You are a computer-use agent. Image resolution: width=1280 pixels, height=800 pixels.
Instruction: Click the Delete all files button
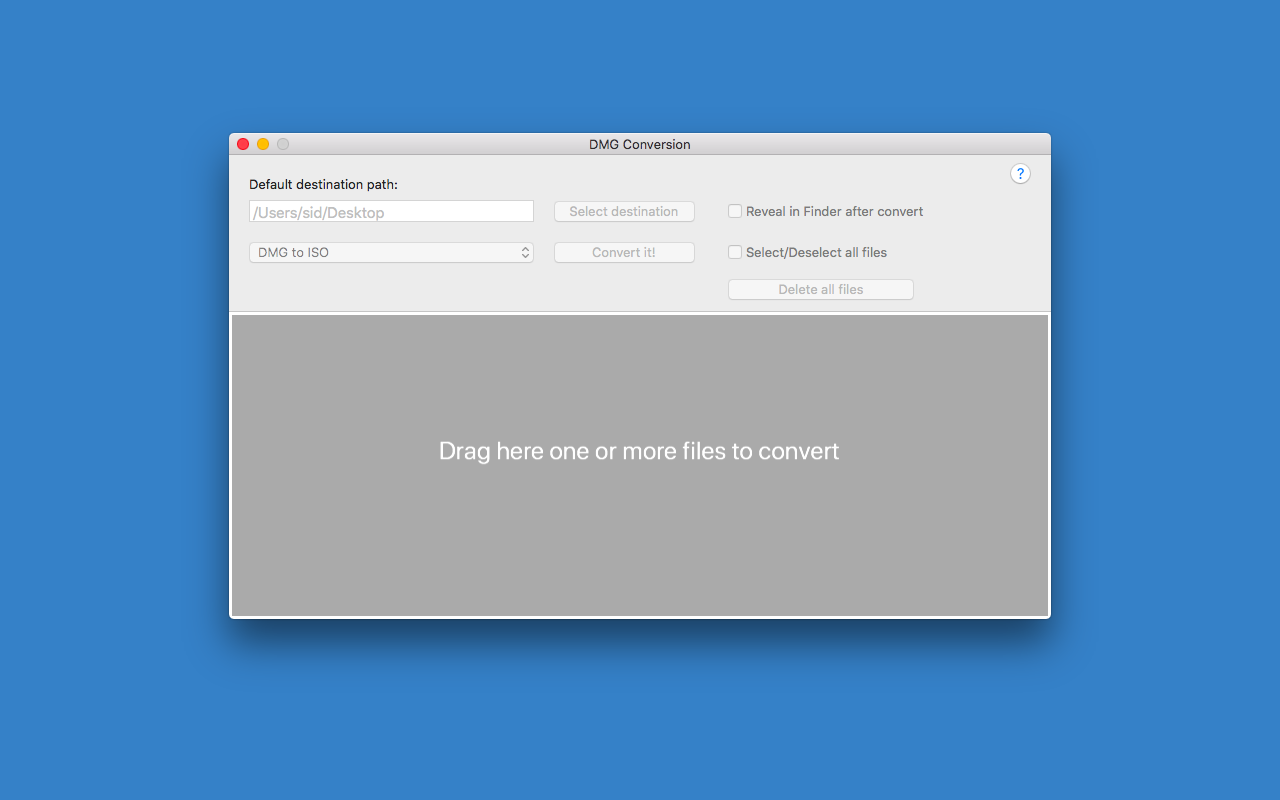pos(821,290)
